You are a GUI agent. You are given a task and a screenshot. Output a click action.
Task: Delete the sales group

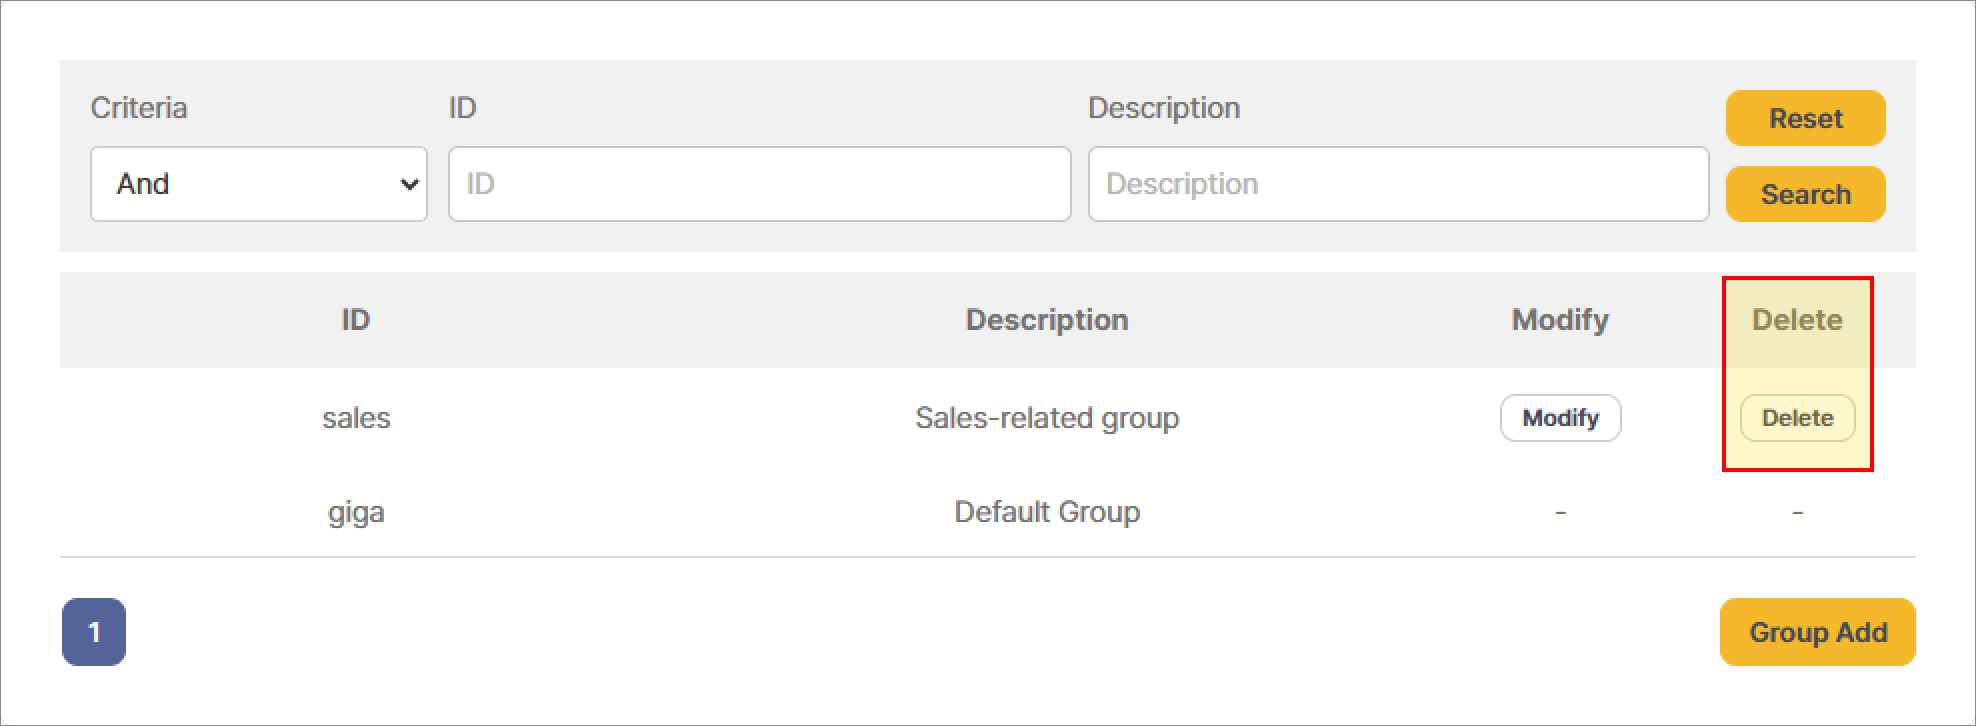pos(1797,418)
